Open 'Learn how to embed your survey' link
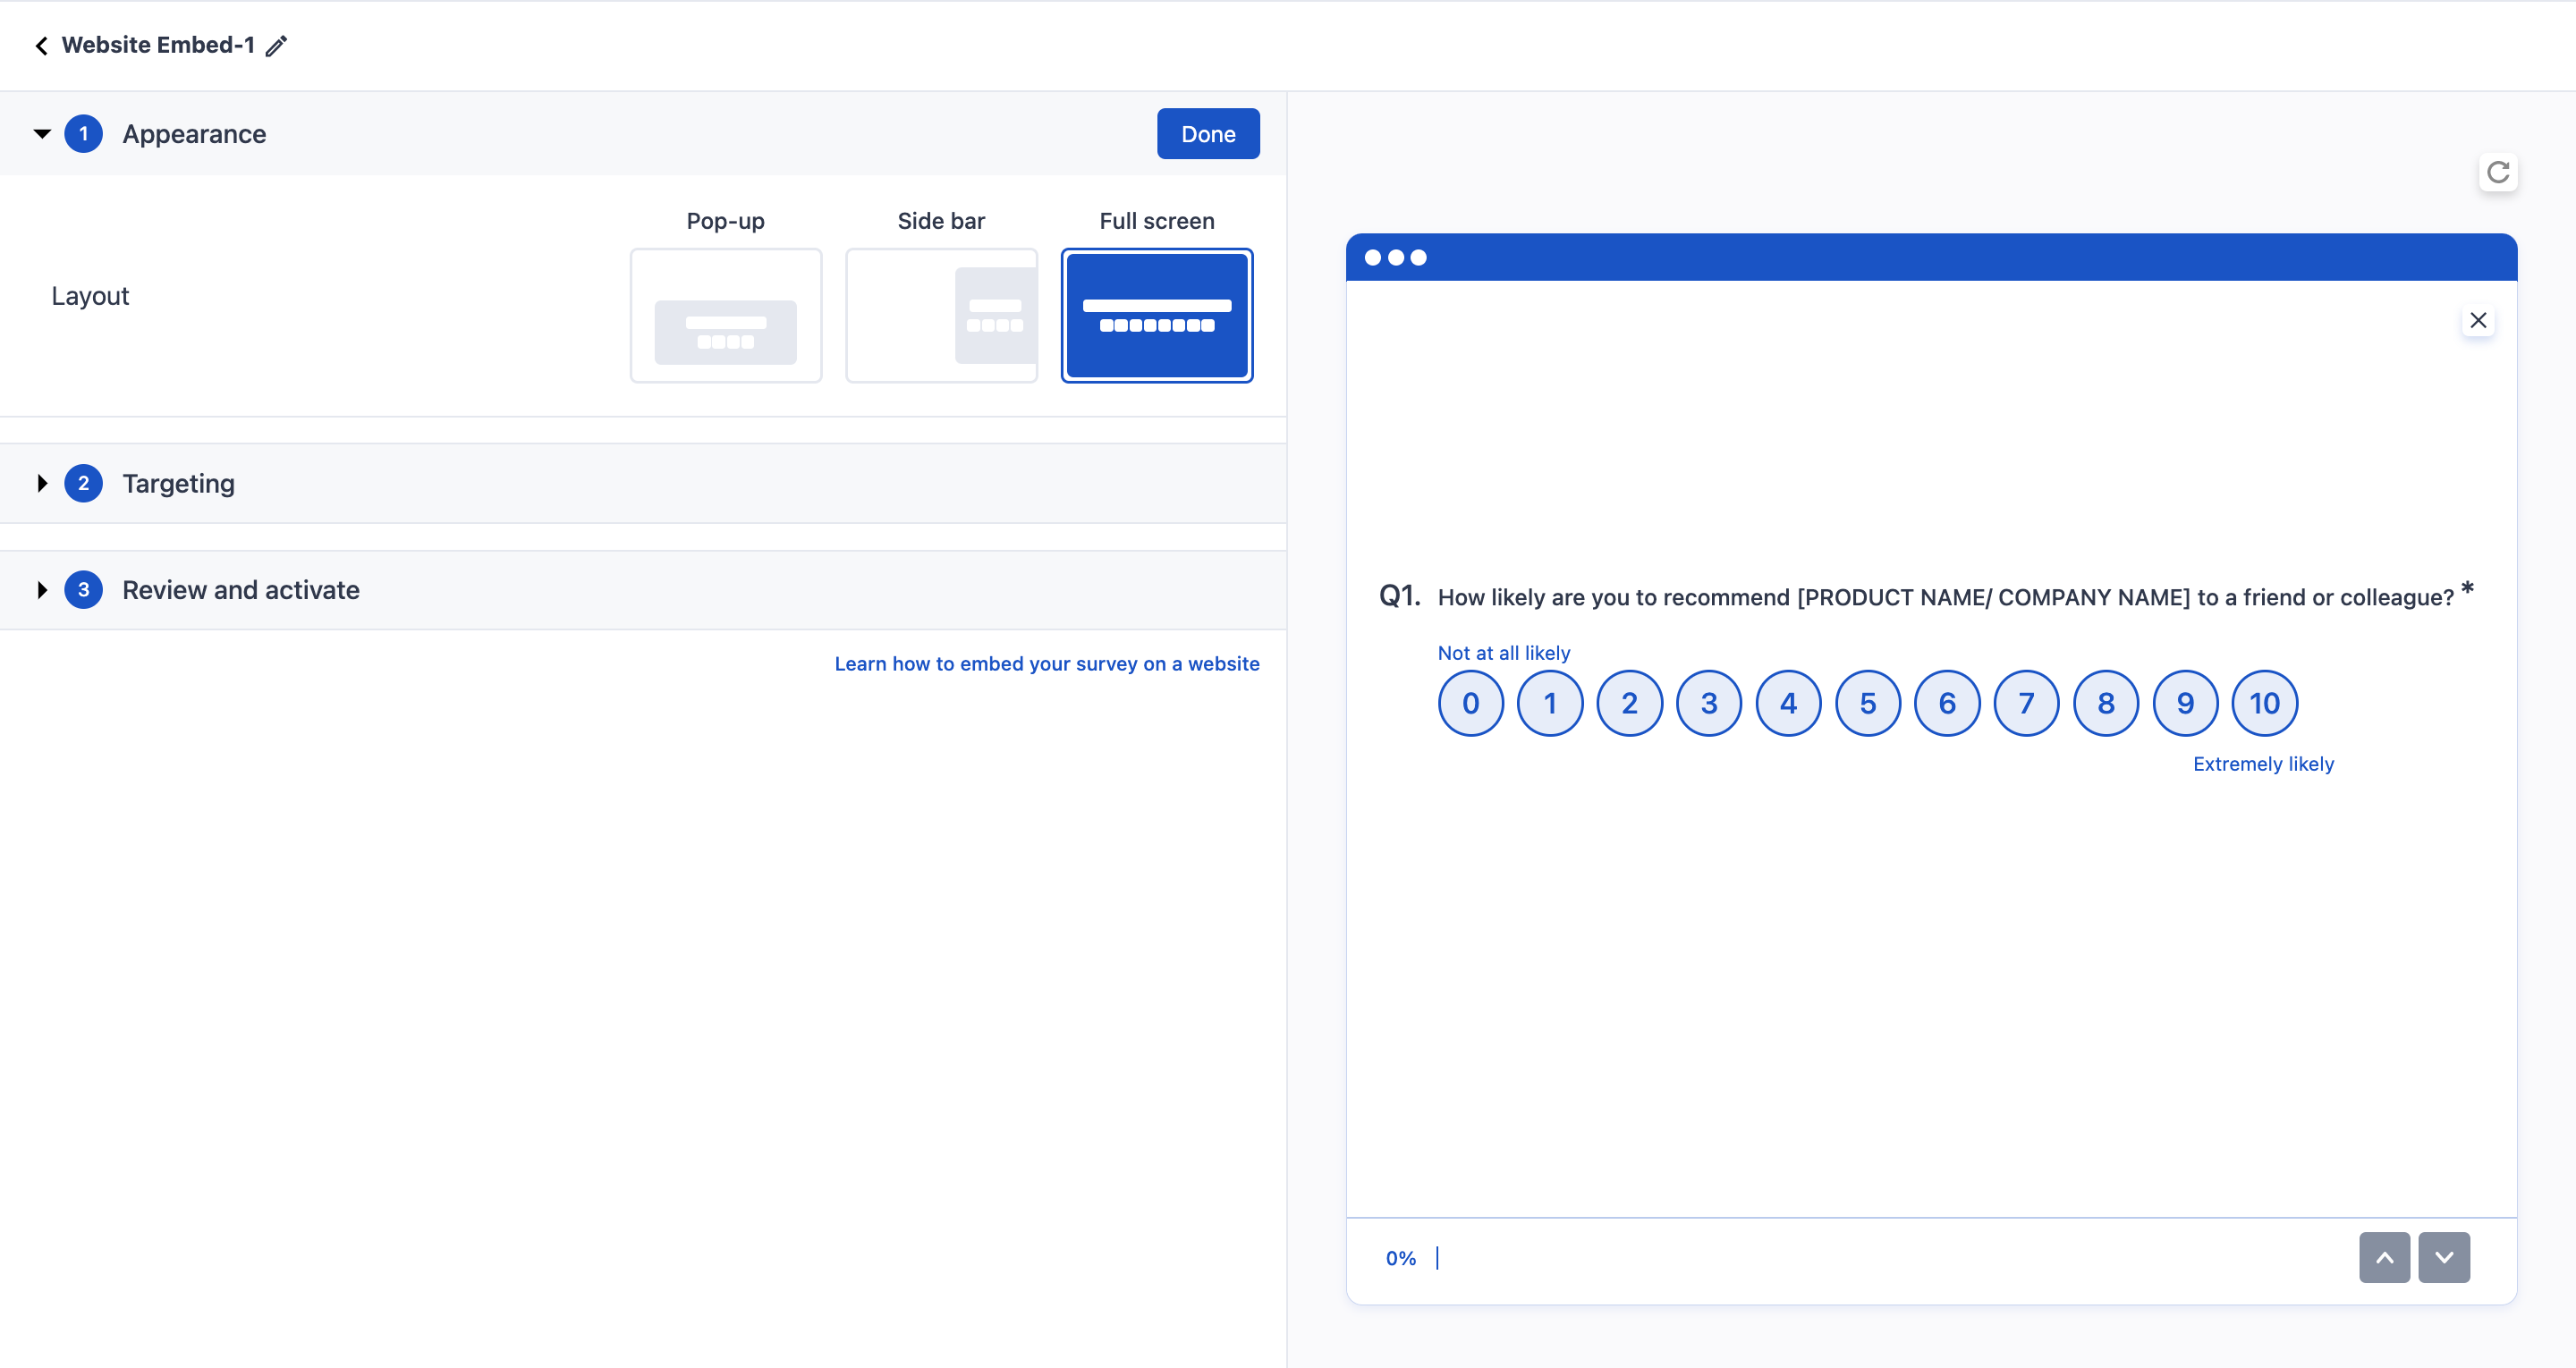The image size is (2576, 1368). [x=1047, y=664]
